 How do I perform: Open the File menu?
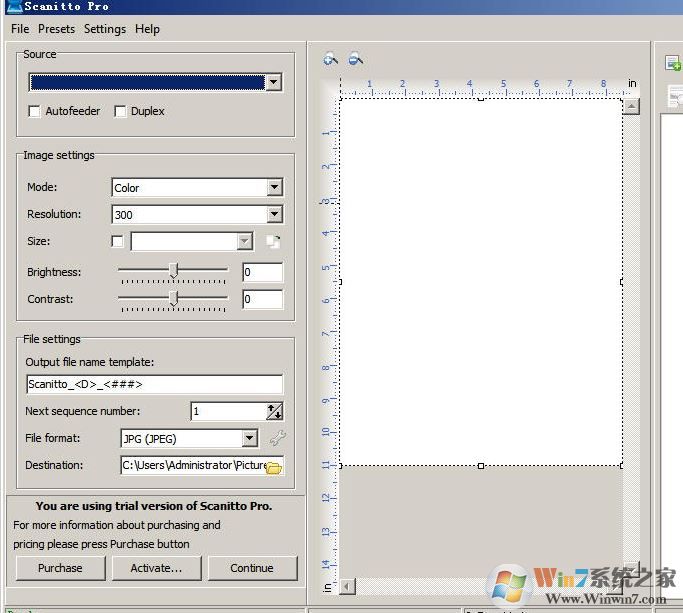pos(20,29)
